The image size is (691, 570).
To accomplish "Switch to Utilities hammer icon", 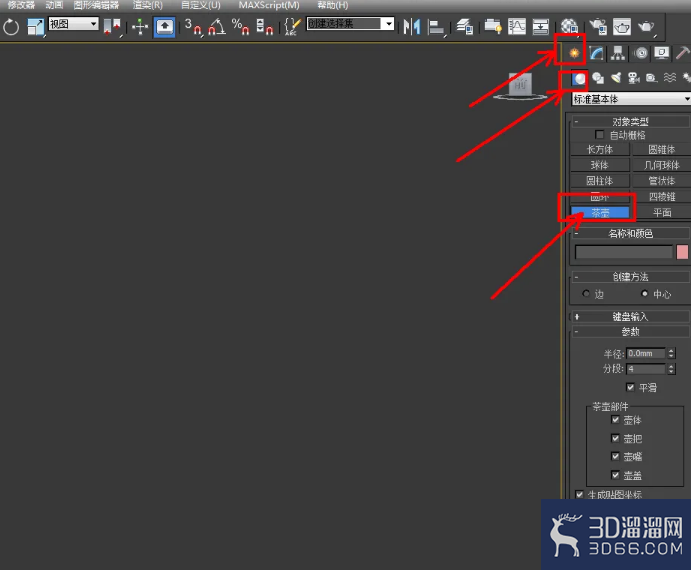I will coord(683,53).
